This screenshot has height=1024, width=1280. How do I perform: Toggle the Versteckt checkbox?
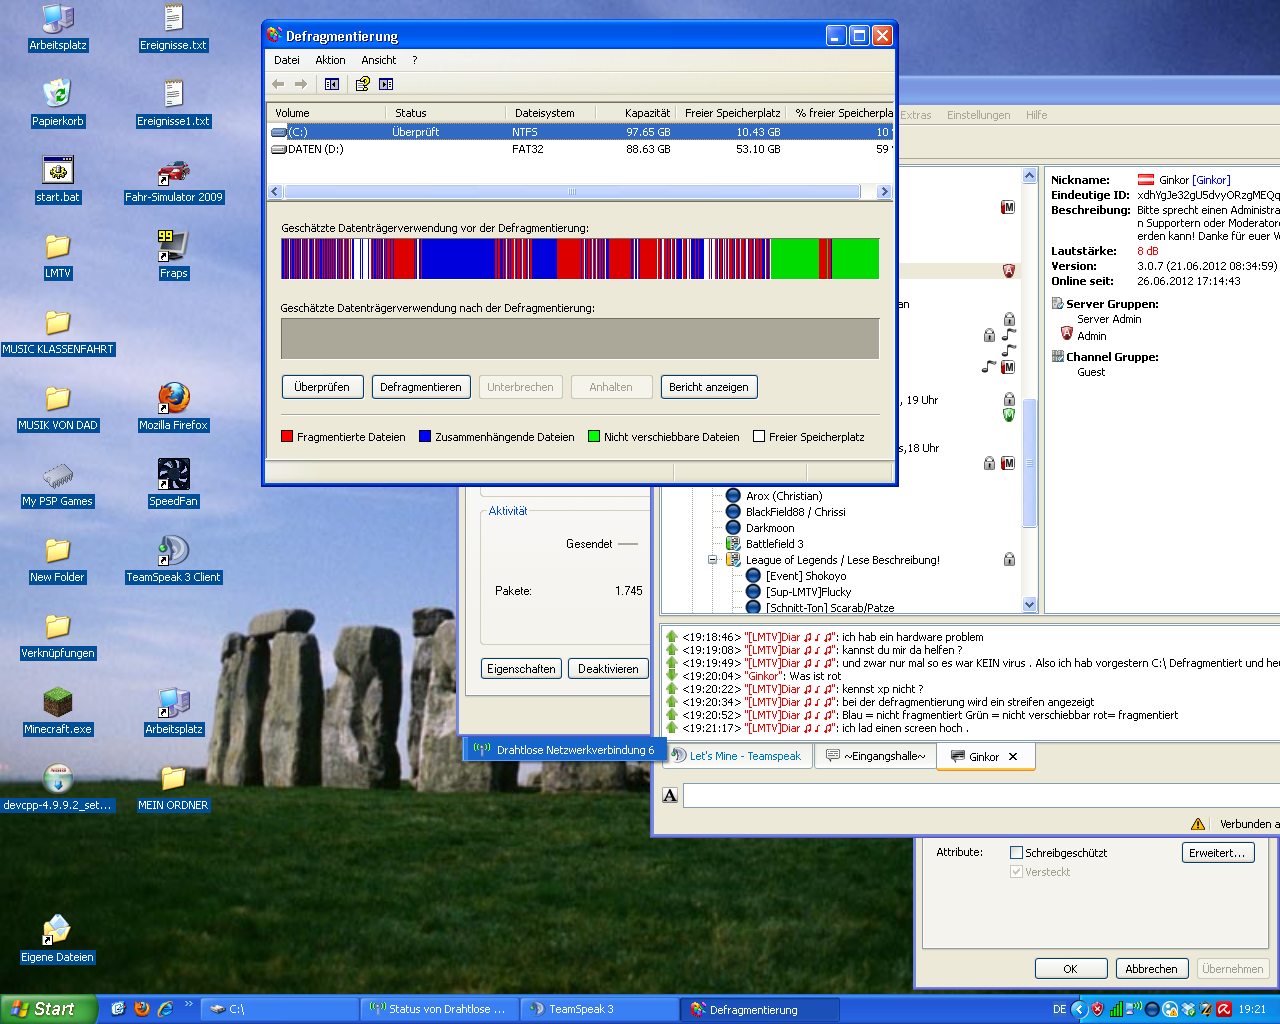[x=1016, y=872]
